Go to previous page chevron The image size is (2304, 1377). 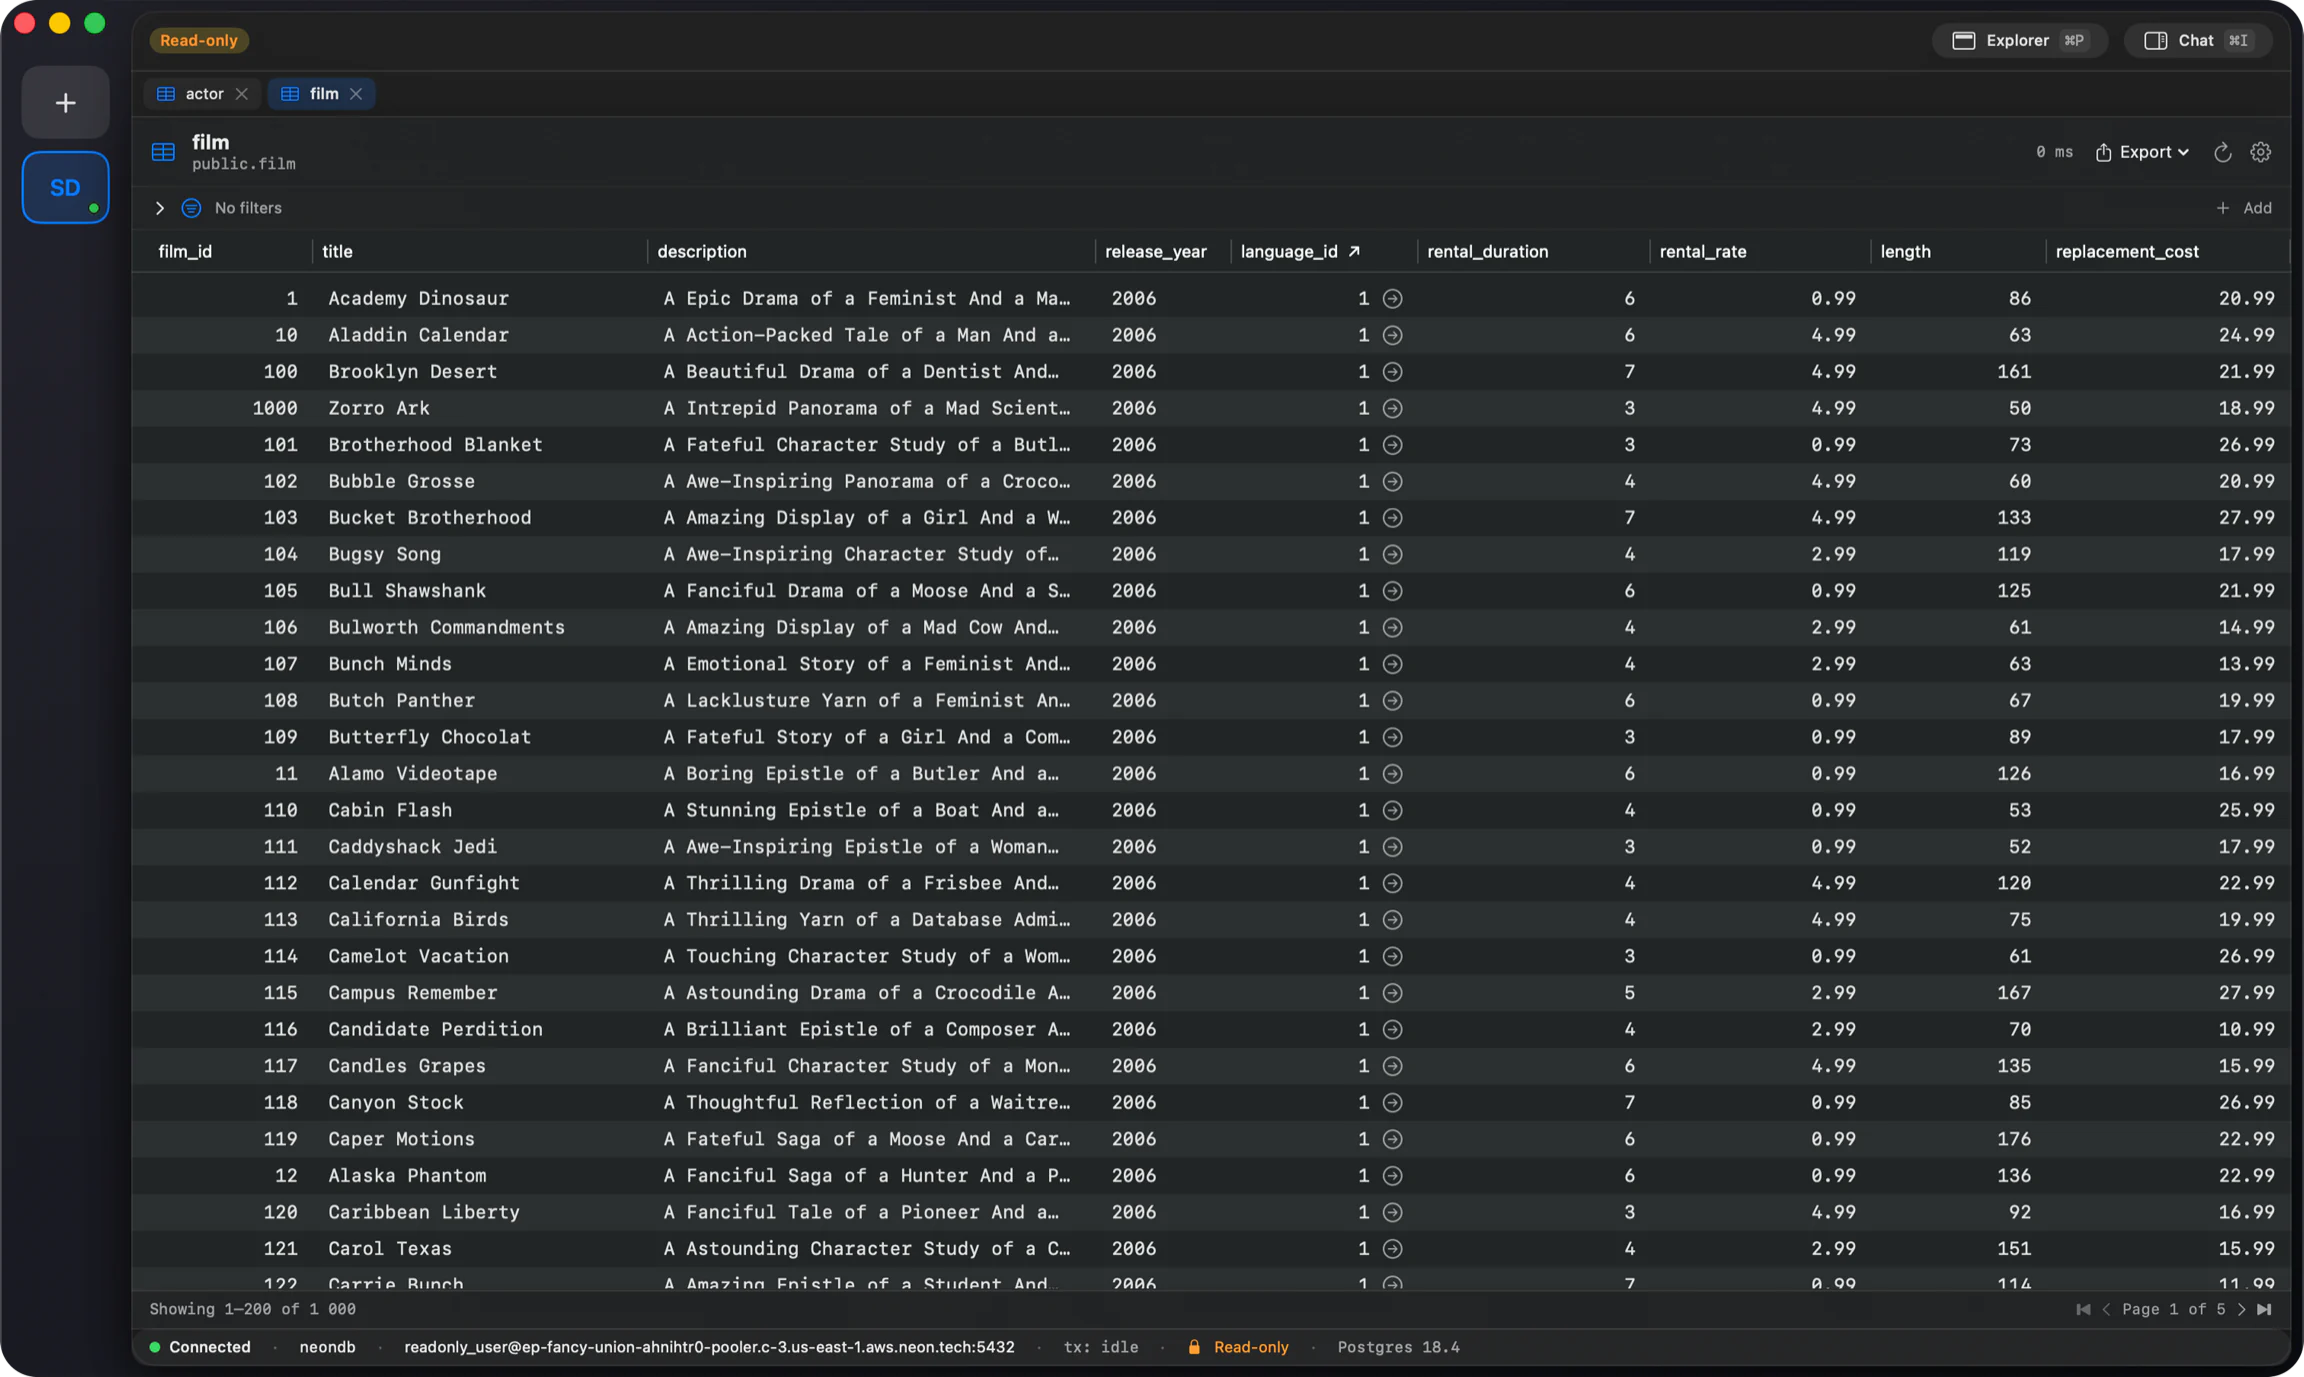(2106, 1309)
